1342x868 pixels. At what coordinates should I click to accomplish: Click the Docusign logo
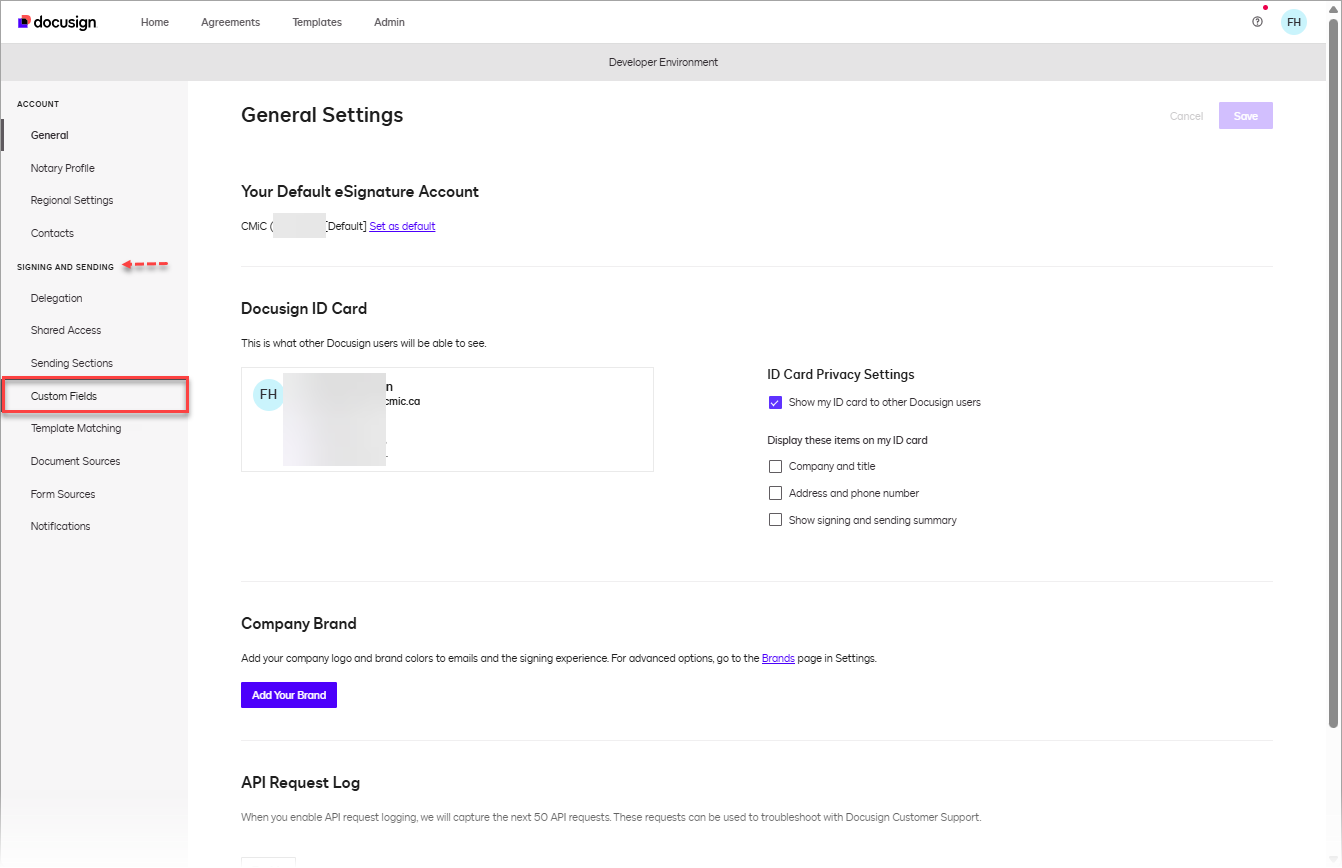tap(57, 22)
